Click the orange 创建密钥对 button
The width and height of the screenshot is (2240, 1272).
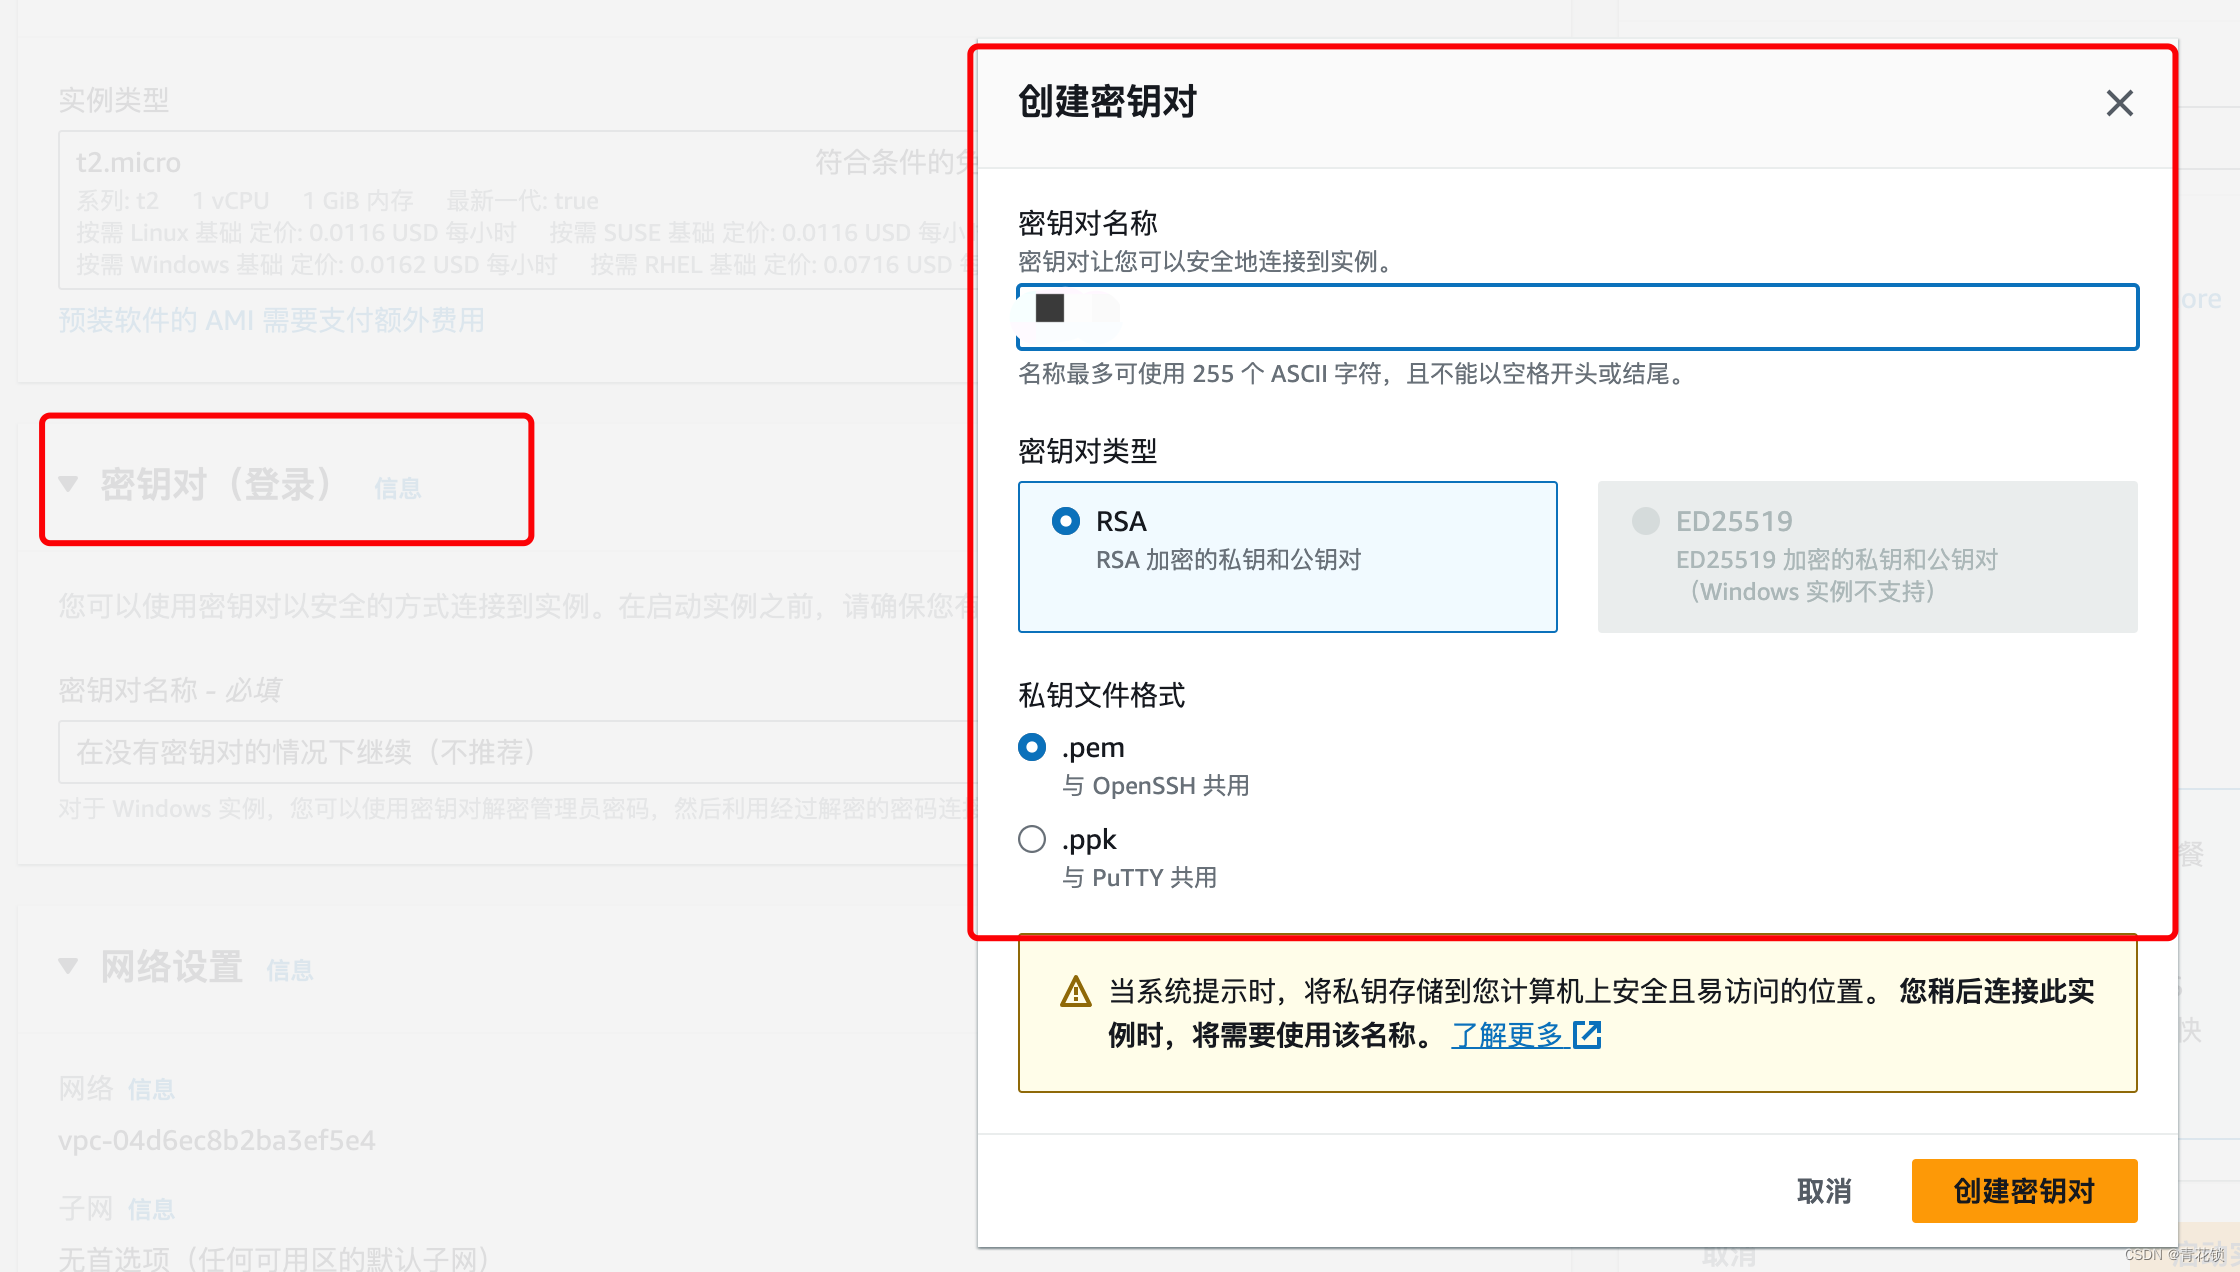click(x=2024, y=1191)
